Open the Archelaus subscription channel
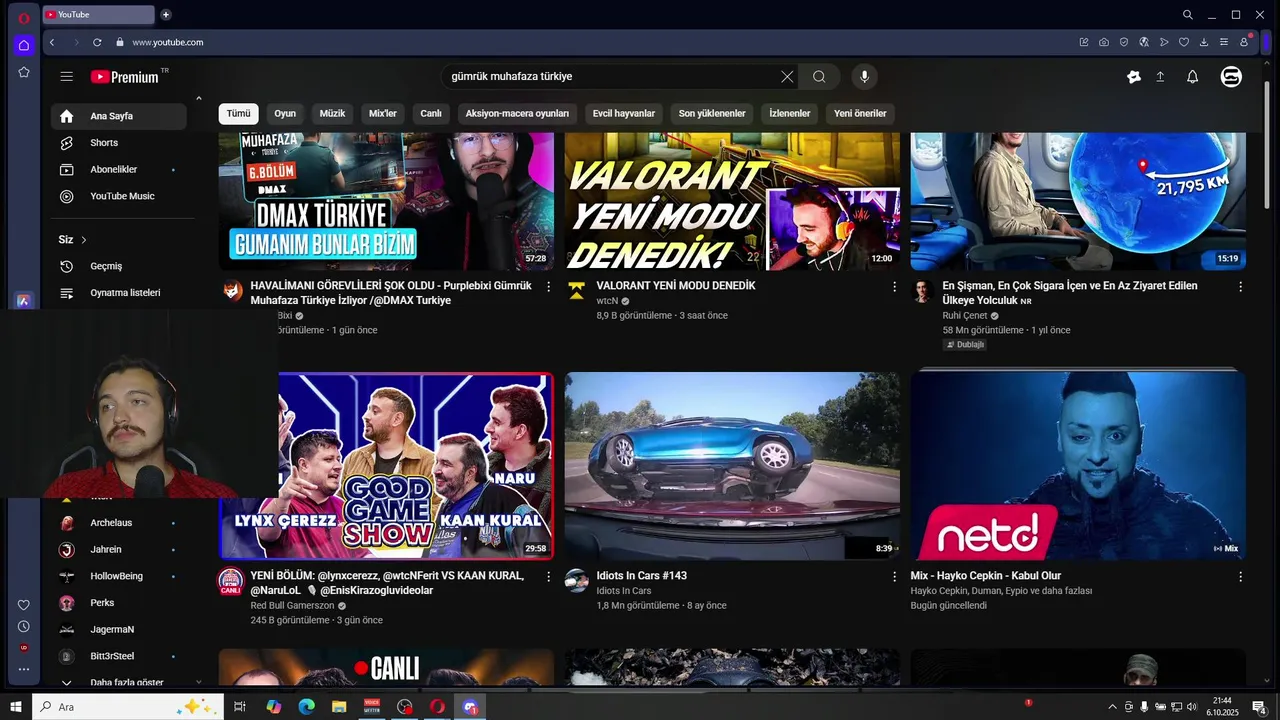The width and height of the screenshot is (1280, 720). pos(119,523)
